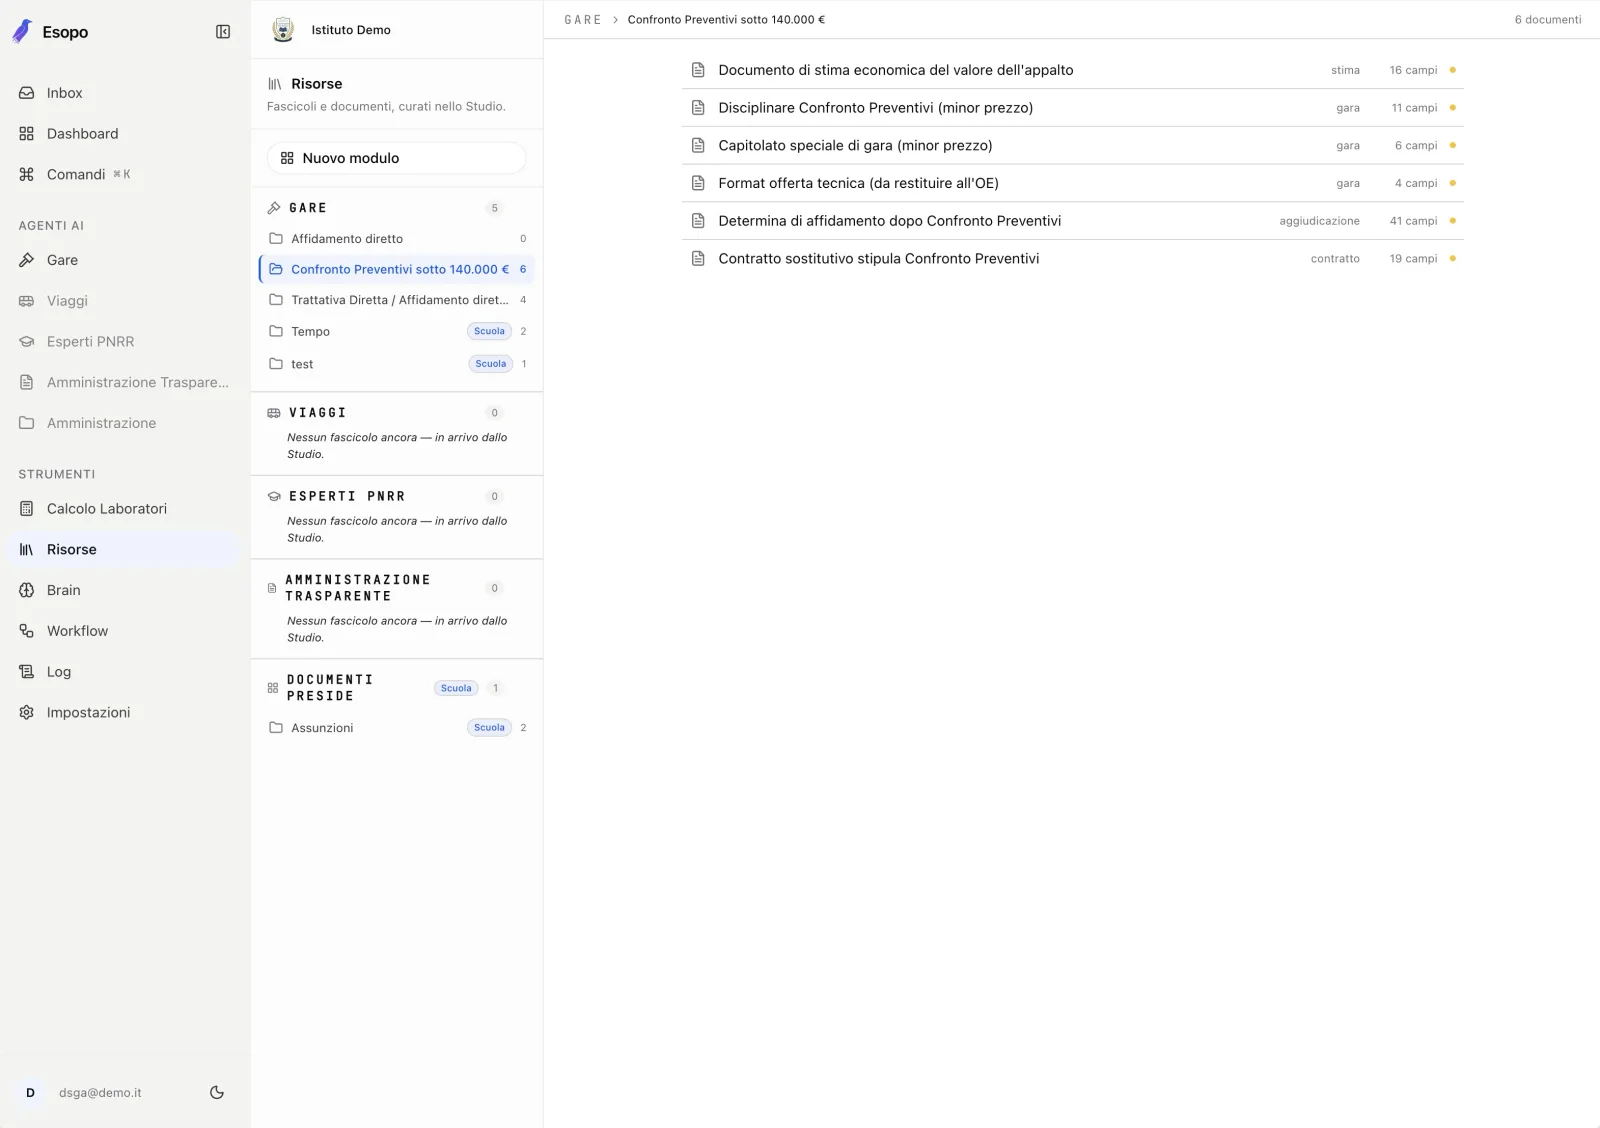Open Capitolato speciale di gara document

[1072, 146]
